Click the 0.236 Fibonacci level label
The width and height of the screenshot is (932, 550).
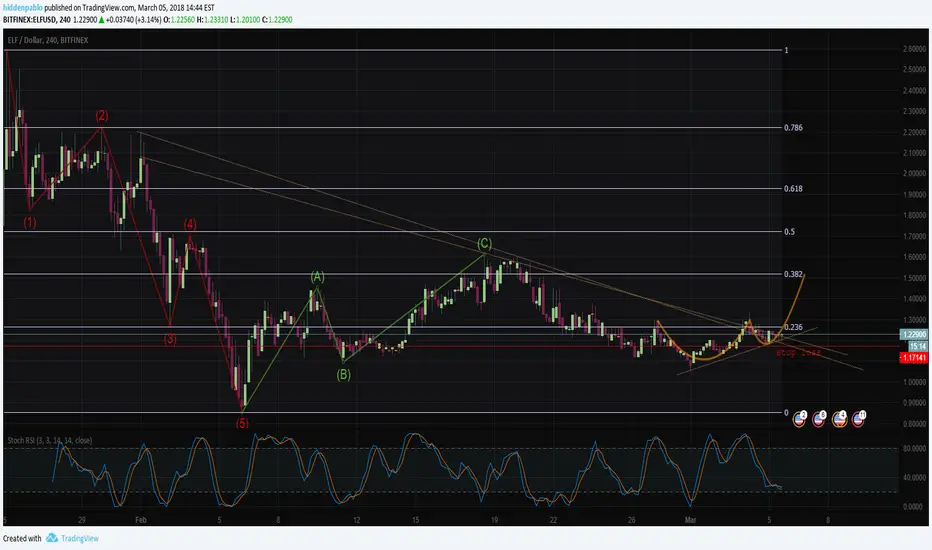tap(793, 327)
